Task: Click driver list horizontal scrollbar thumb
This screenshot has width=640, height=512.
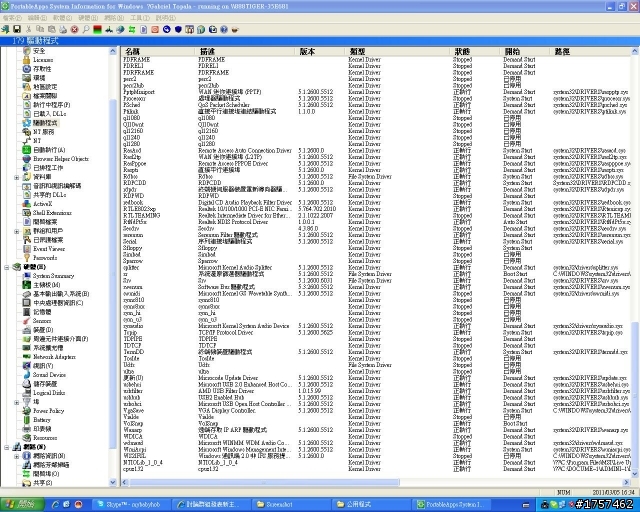Action: point(264,482)
